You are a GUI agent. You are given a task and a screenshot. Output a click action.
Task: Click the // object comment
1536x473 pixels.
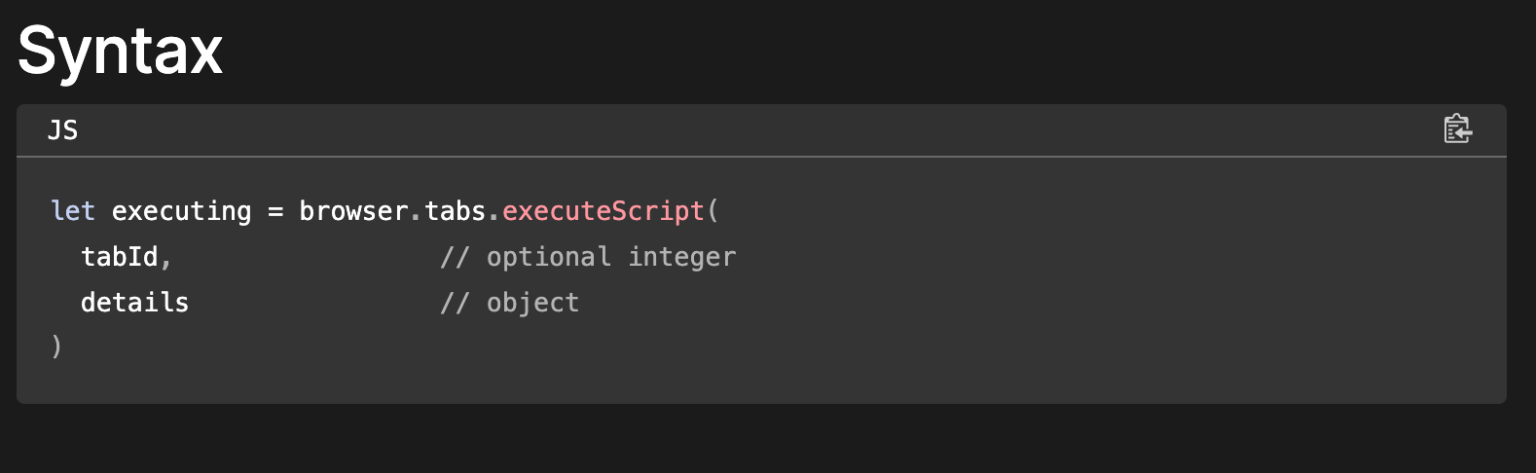point(509,302)
